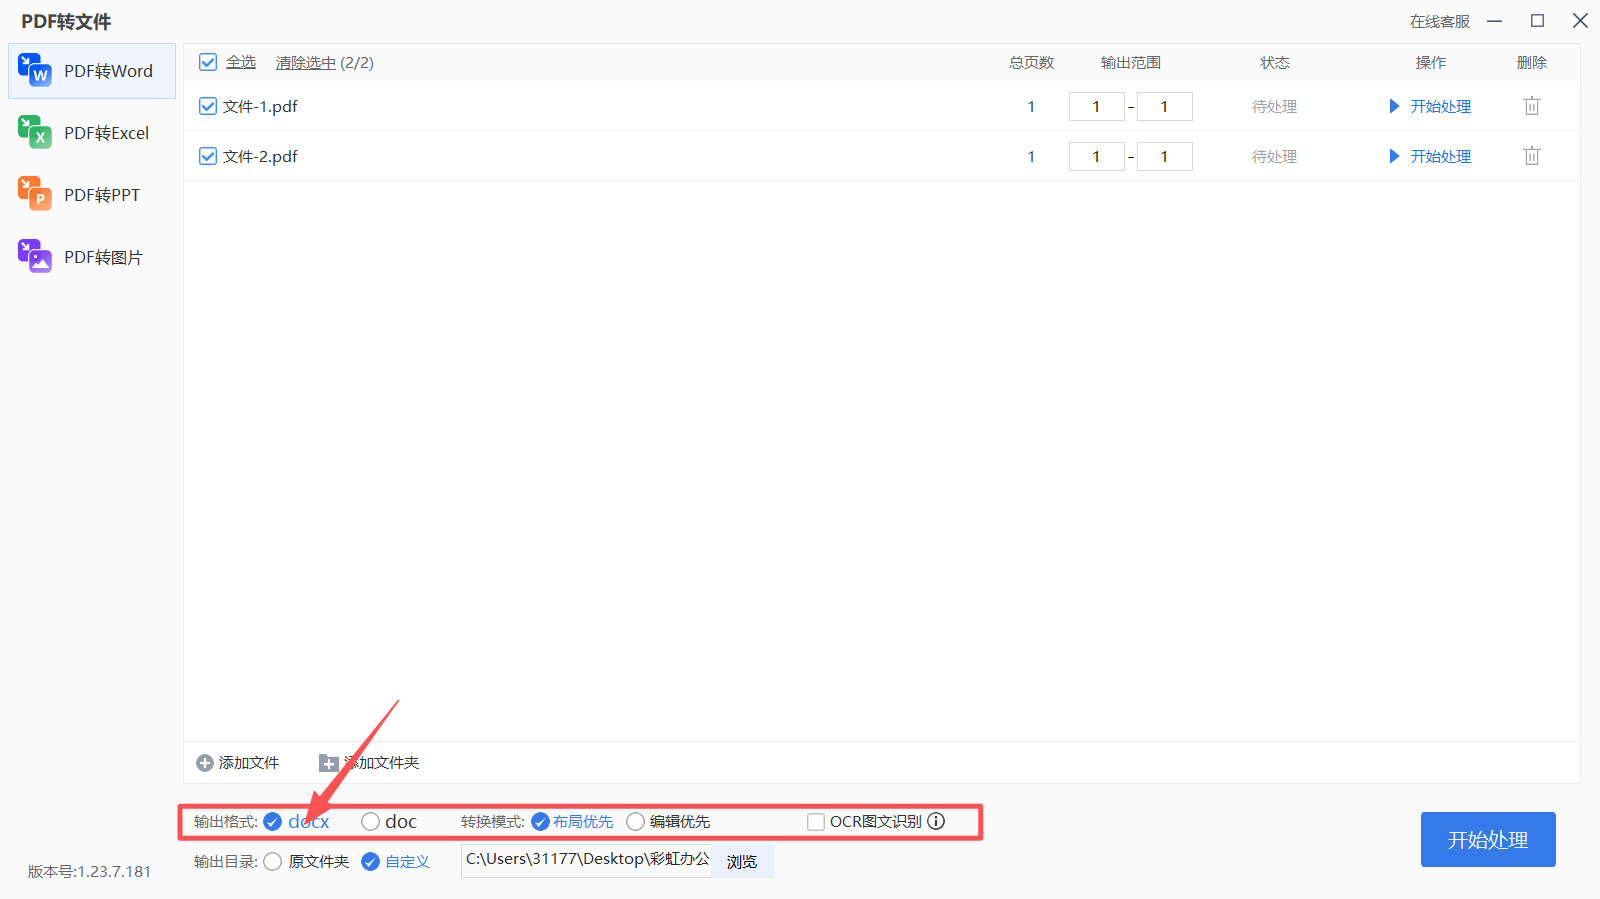Click the 状态 column header
This screenshot has height=899, width=1600.
1275,62
